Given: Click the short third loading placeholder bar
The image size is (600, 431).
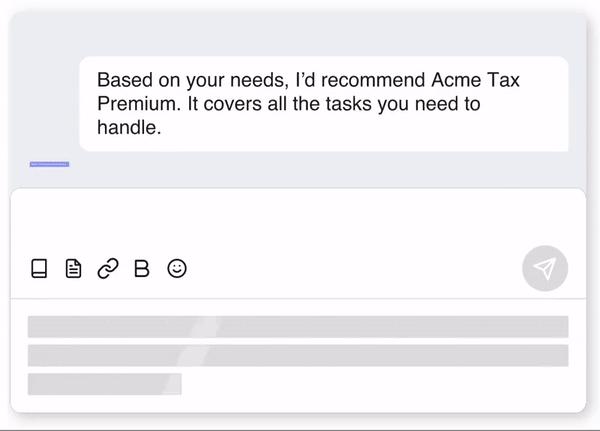Looking at the screenshot, I should pyautogui.click(x=104, y=384).
